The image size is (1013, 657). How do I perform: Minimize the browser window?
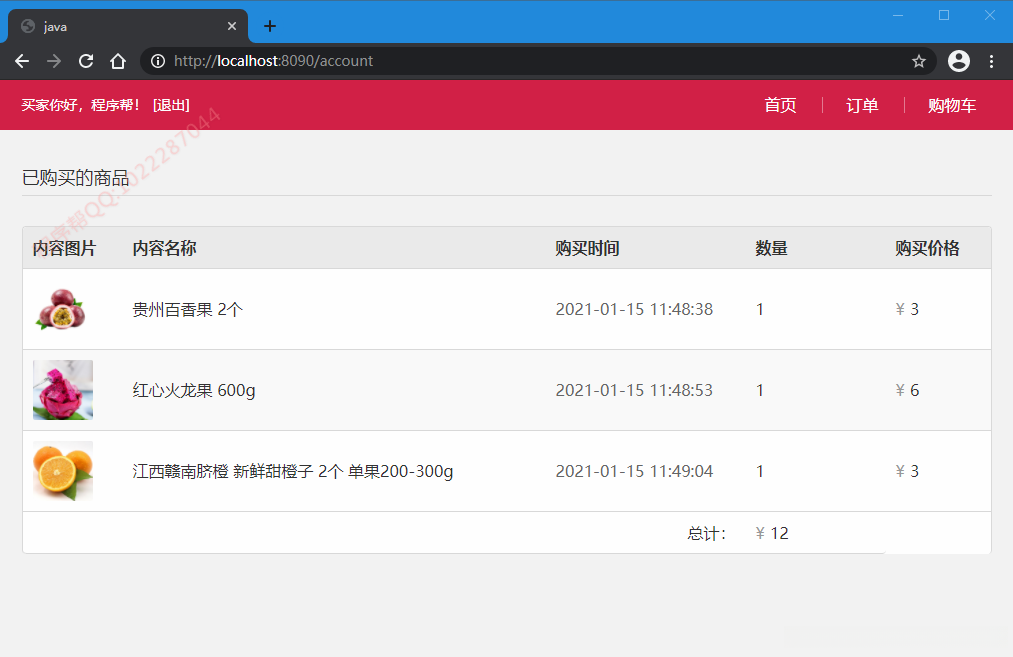click(x=898, y=15)
